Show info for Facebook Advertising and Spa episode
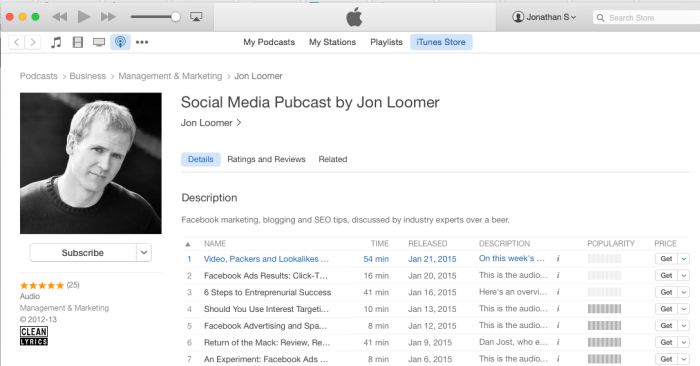This screenshot has width=700, height=366. click(x=558, y=325)
